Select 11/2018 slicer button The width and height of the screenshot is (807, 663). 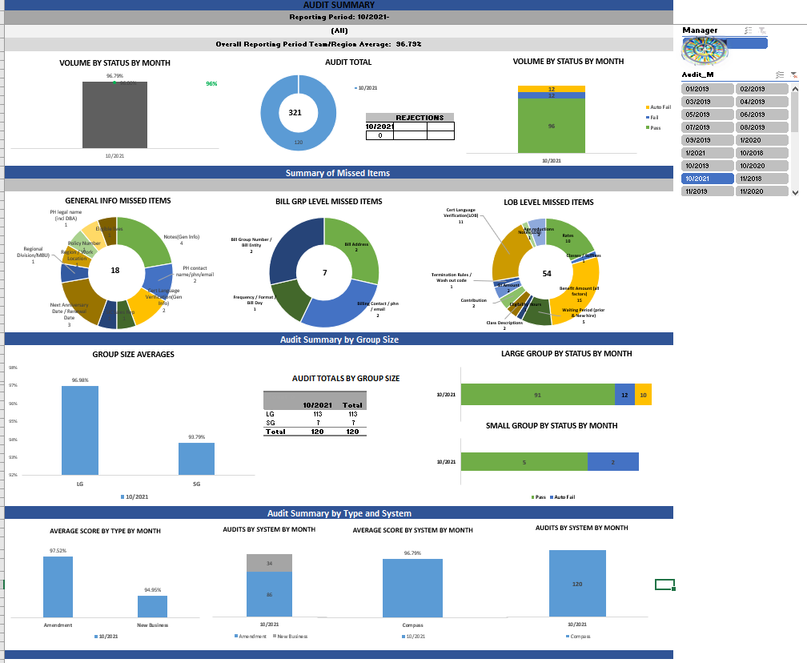(762, 179)
